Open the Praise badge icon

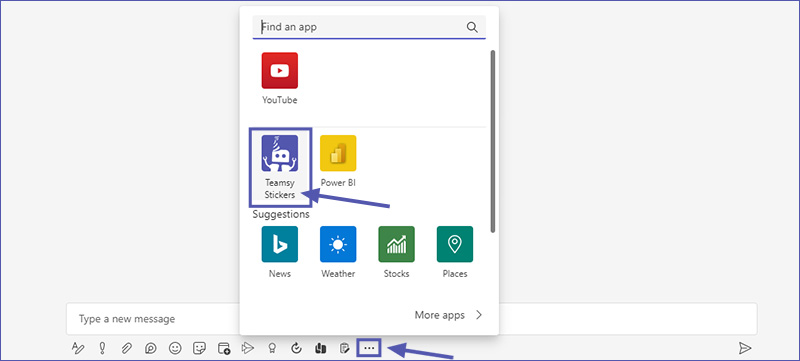[x=272, y=348]
